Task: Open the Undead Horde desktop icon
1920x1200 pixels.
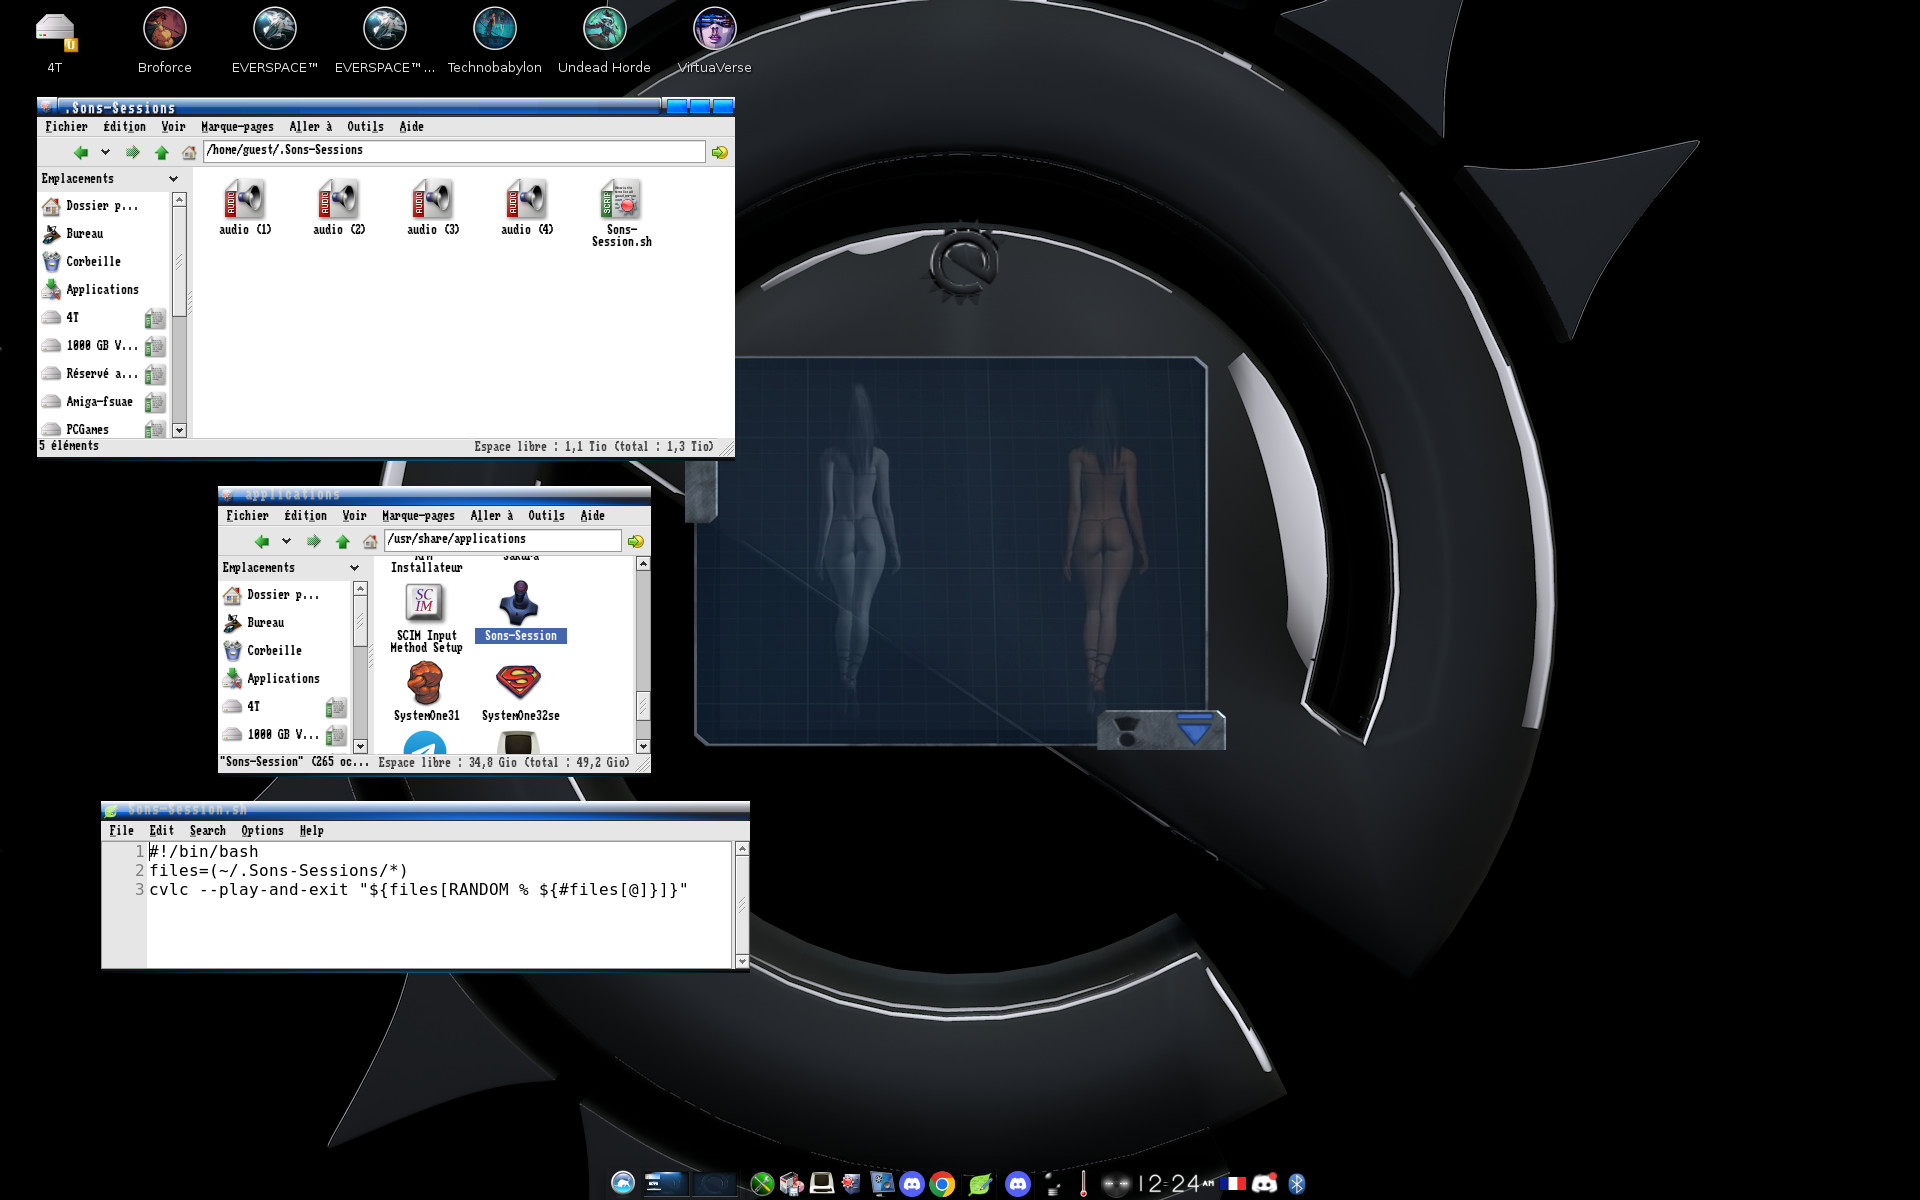Action: pyautogui.click(x=604, y=40)
